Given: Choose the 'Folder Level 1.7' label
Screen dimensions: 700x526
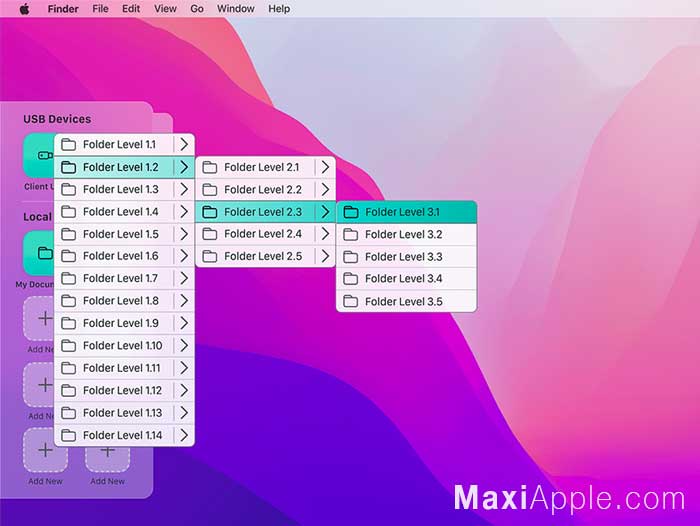Looking at the screenshot, I should coord(120,278).
